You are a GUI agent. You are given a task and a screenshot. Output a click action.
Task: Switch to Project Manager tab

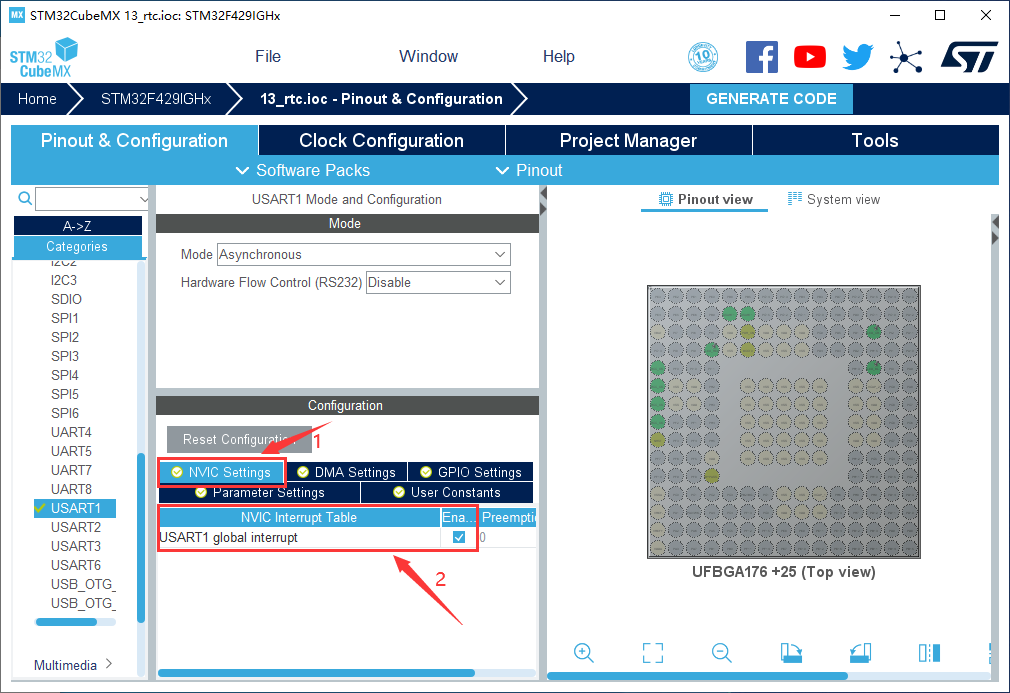628,140
